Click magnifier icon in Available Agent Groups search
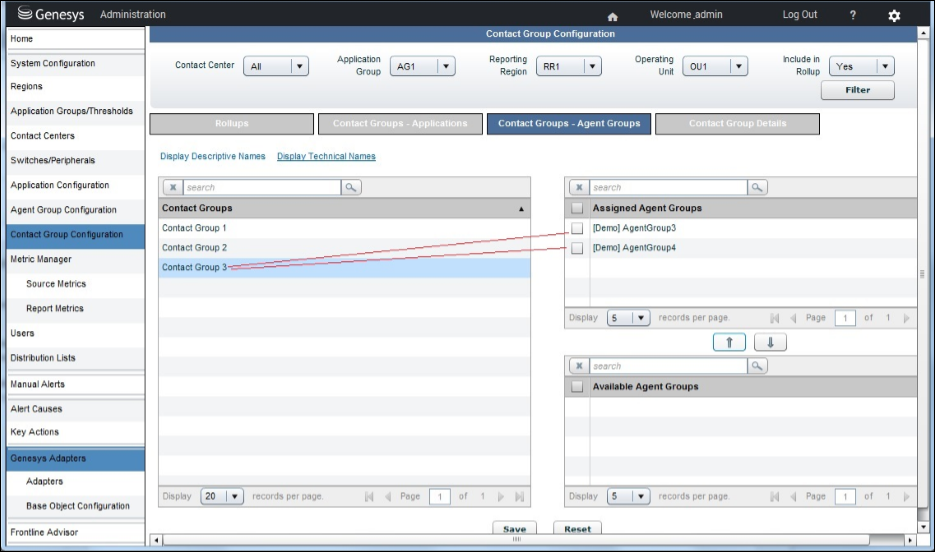Image resolution: width=935 pixels, height=552 pixels. tap(757, 366)
